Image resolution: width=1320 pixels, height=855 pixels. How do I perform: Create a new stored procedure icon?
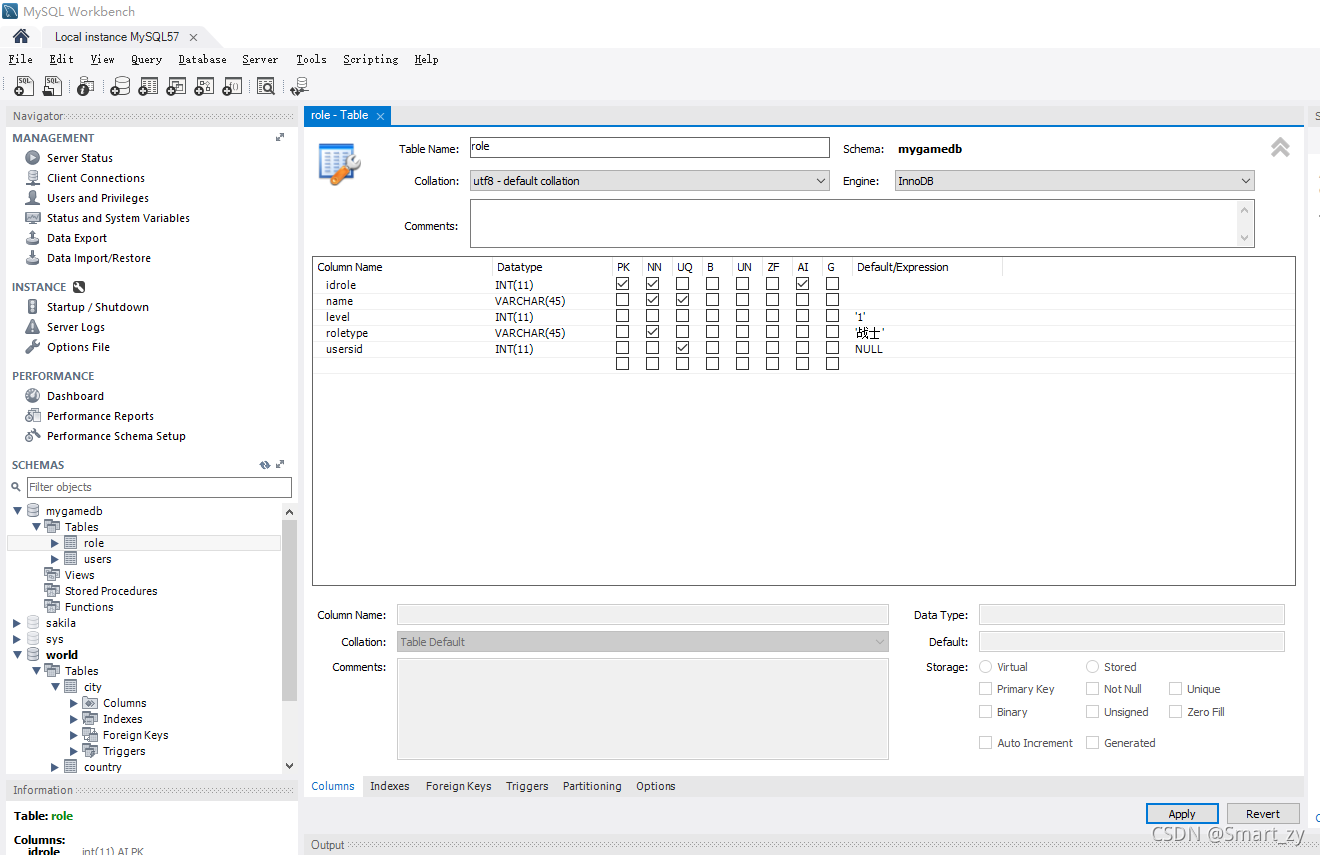204,87
